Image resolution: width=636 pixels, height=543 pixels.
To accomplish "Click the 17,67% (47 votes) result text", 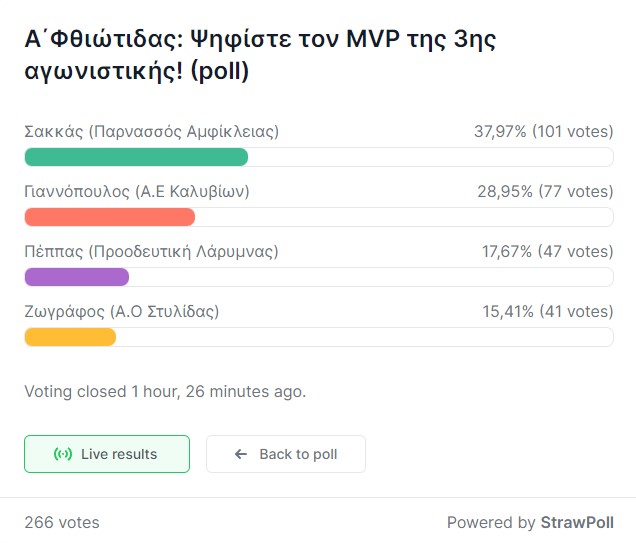I will pos(548,251).
